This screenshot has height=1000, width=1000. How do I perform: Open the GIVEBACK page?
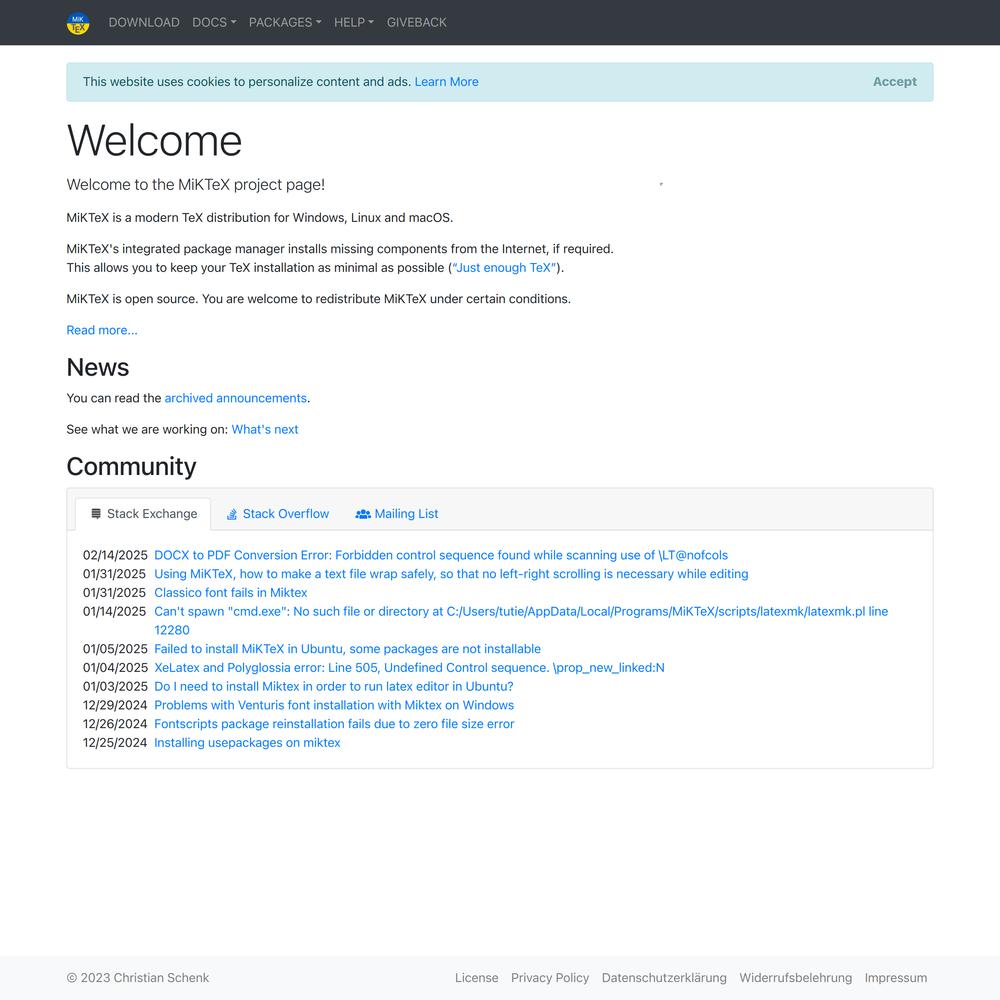tap(416, 22)
